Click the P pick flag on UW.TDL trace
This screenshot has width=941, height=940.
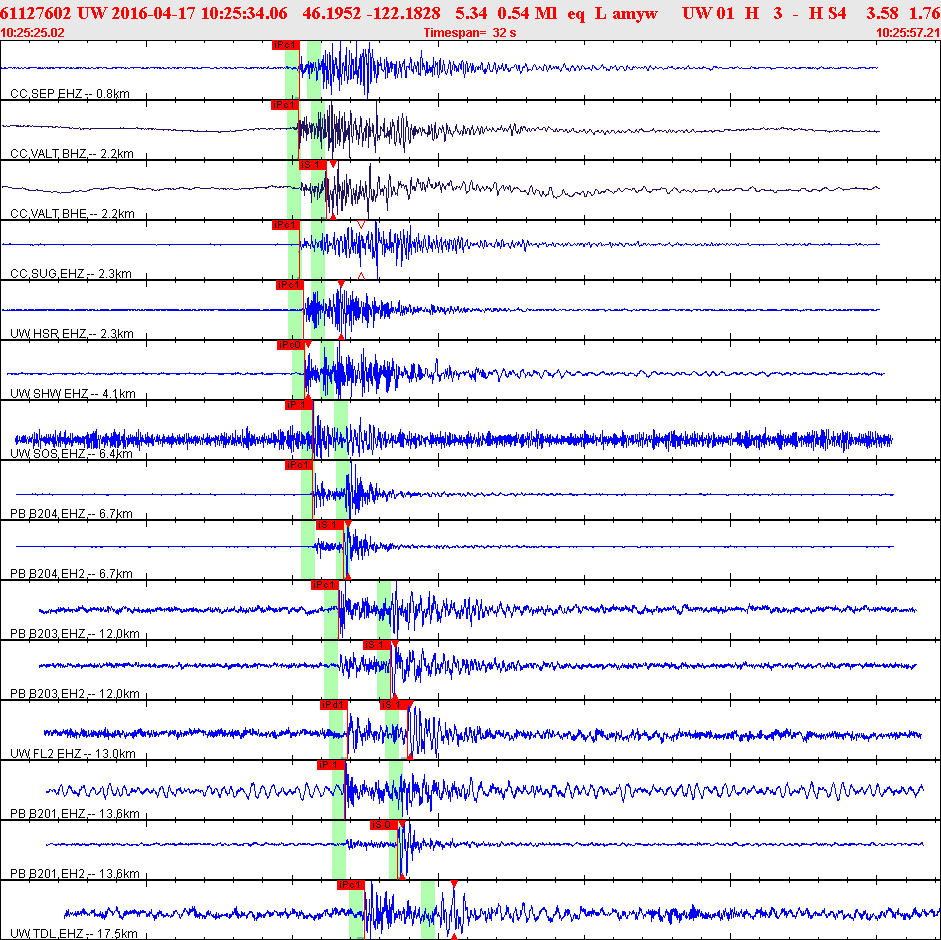coord(349,884)
